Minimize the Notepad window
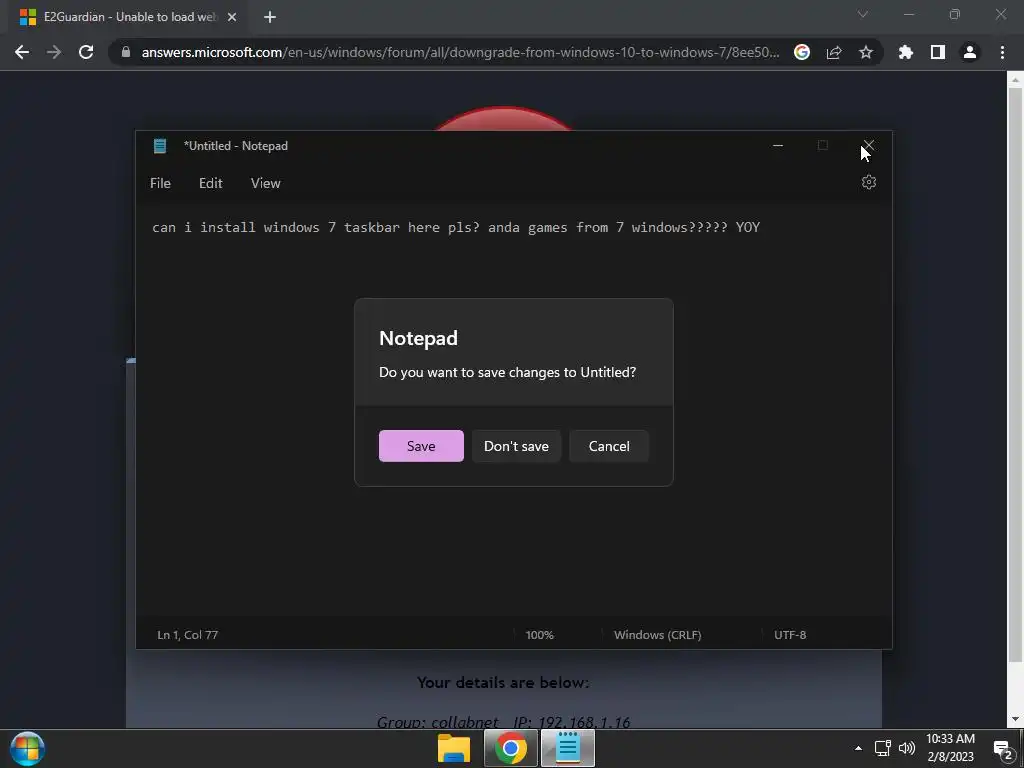Image resolution: width=1024 pixels, height=768 pixels. point(778,146)
